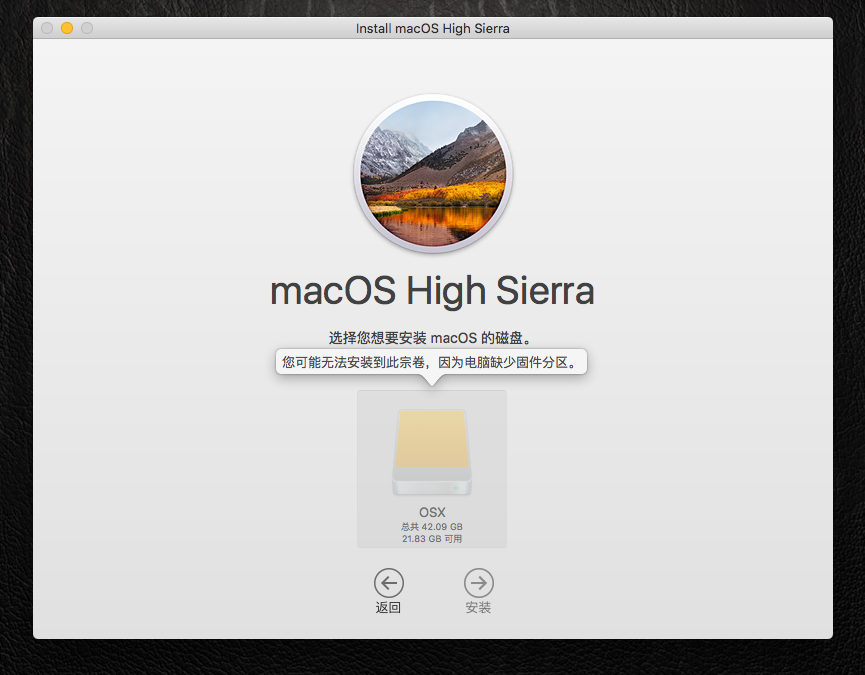Click the 总共 42.09 GB capacity text
Viewport: 865px width, 675px height.
click(x=432, y=526)
